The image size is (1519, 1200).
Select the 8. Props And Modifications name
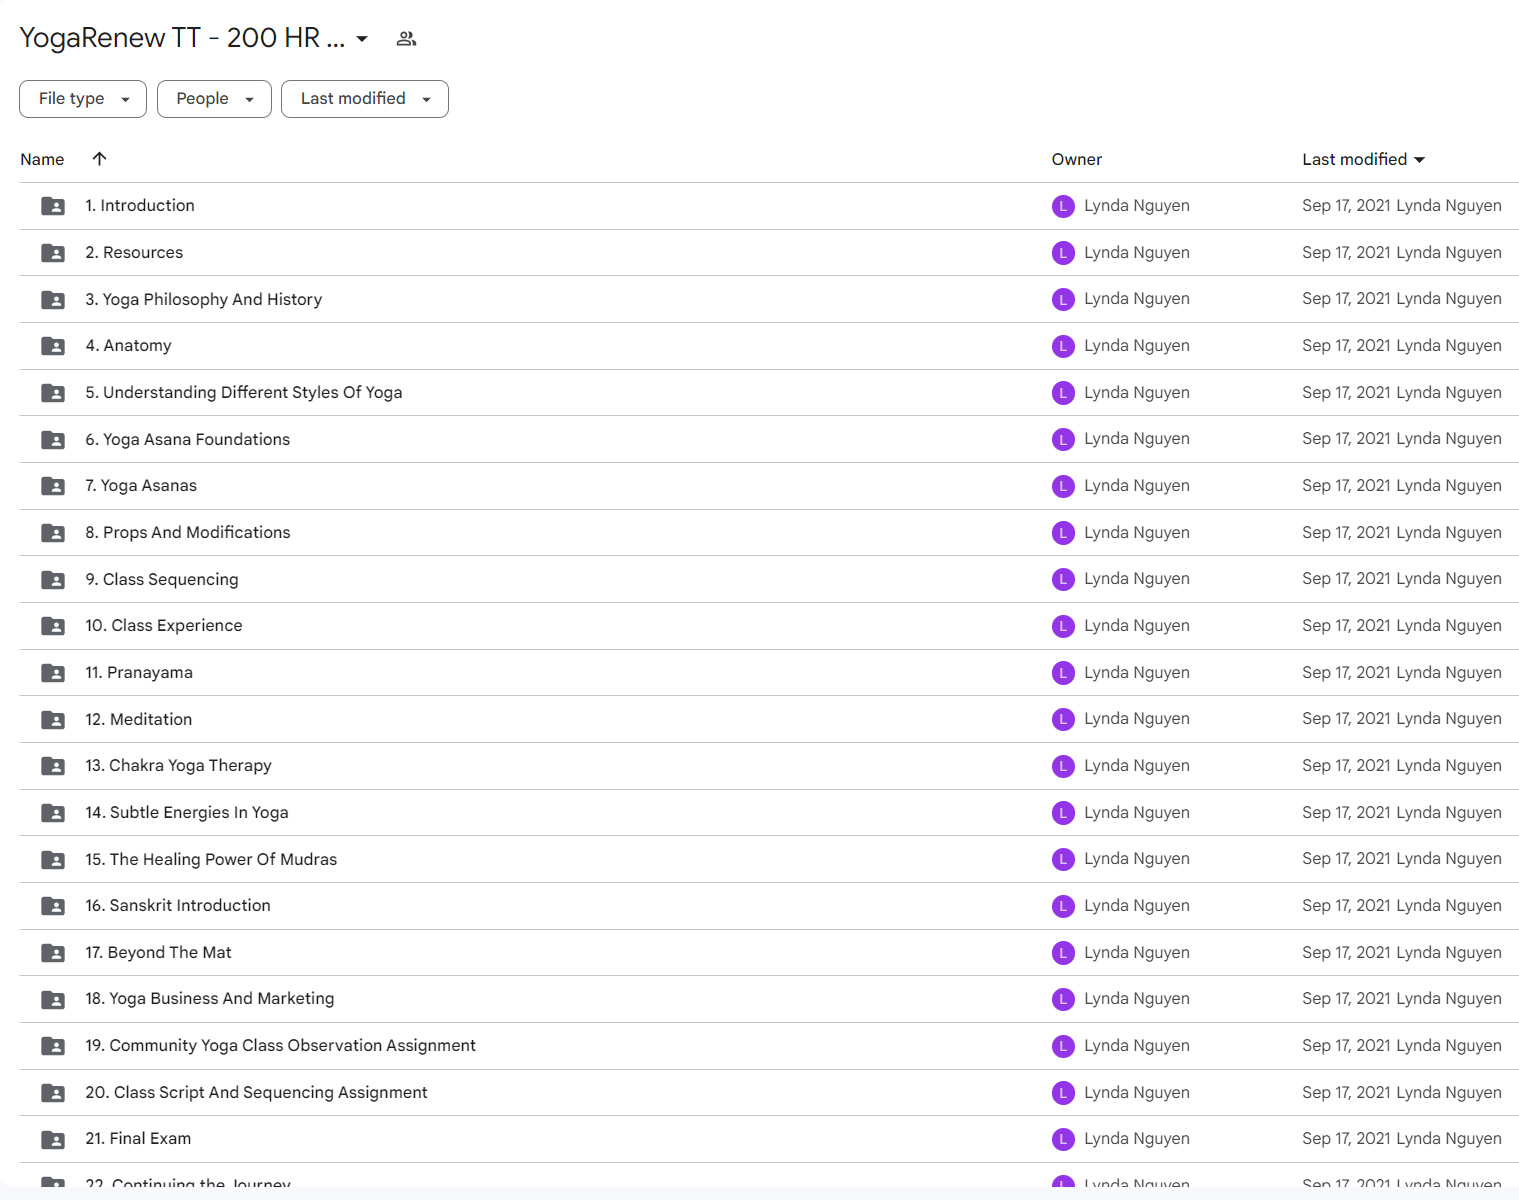[x=188, y=532]
